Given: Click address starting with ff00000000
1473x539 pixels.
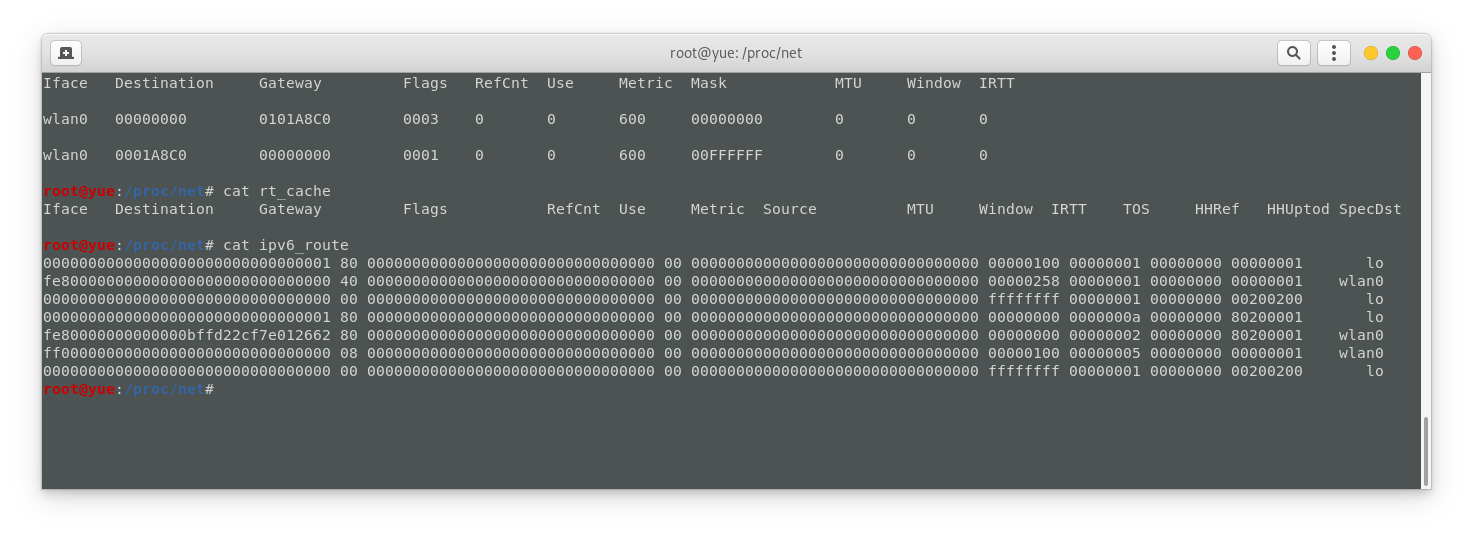Looking at the screenshot, I should click(x=187, y=353).
